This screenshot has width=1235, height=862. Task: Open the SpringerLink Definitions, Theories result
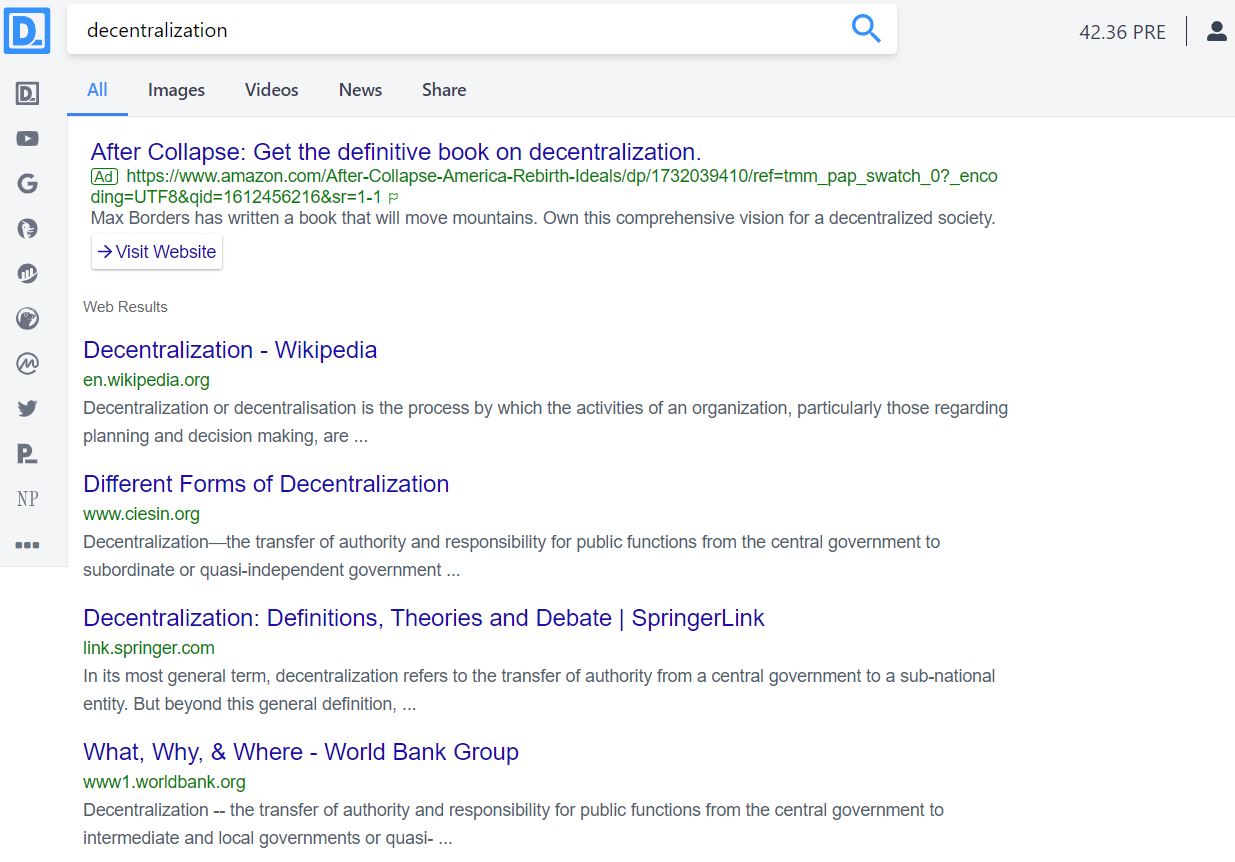[x=424, y=618]
